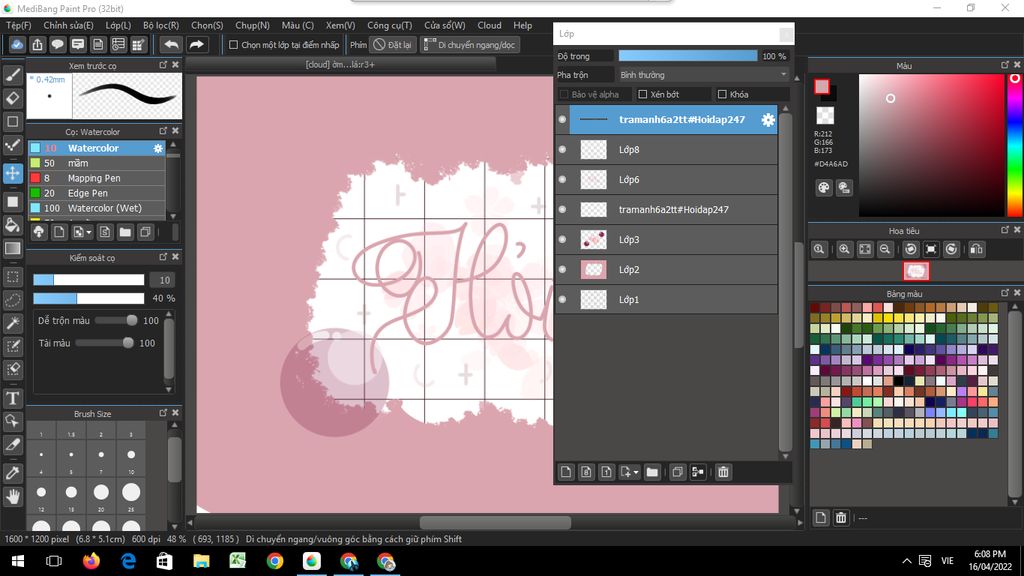
Task: Create new layer in Lớp panel
Action: 566,472
